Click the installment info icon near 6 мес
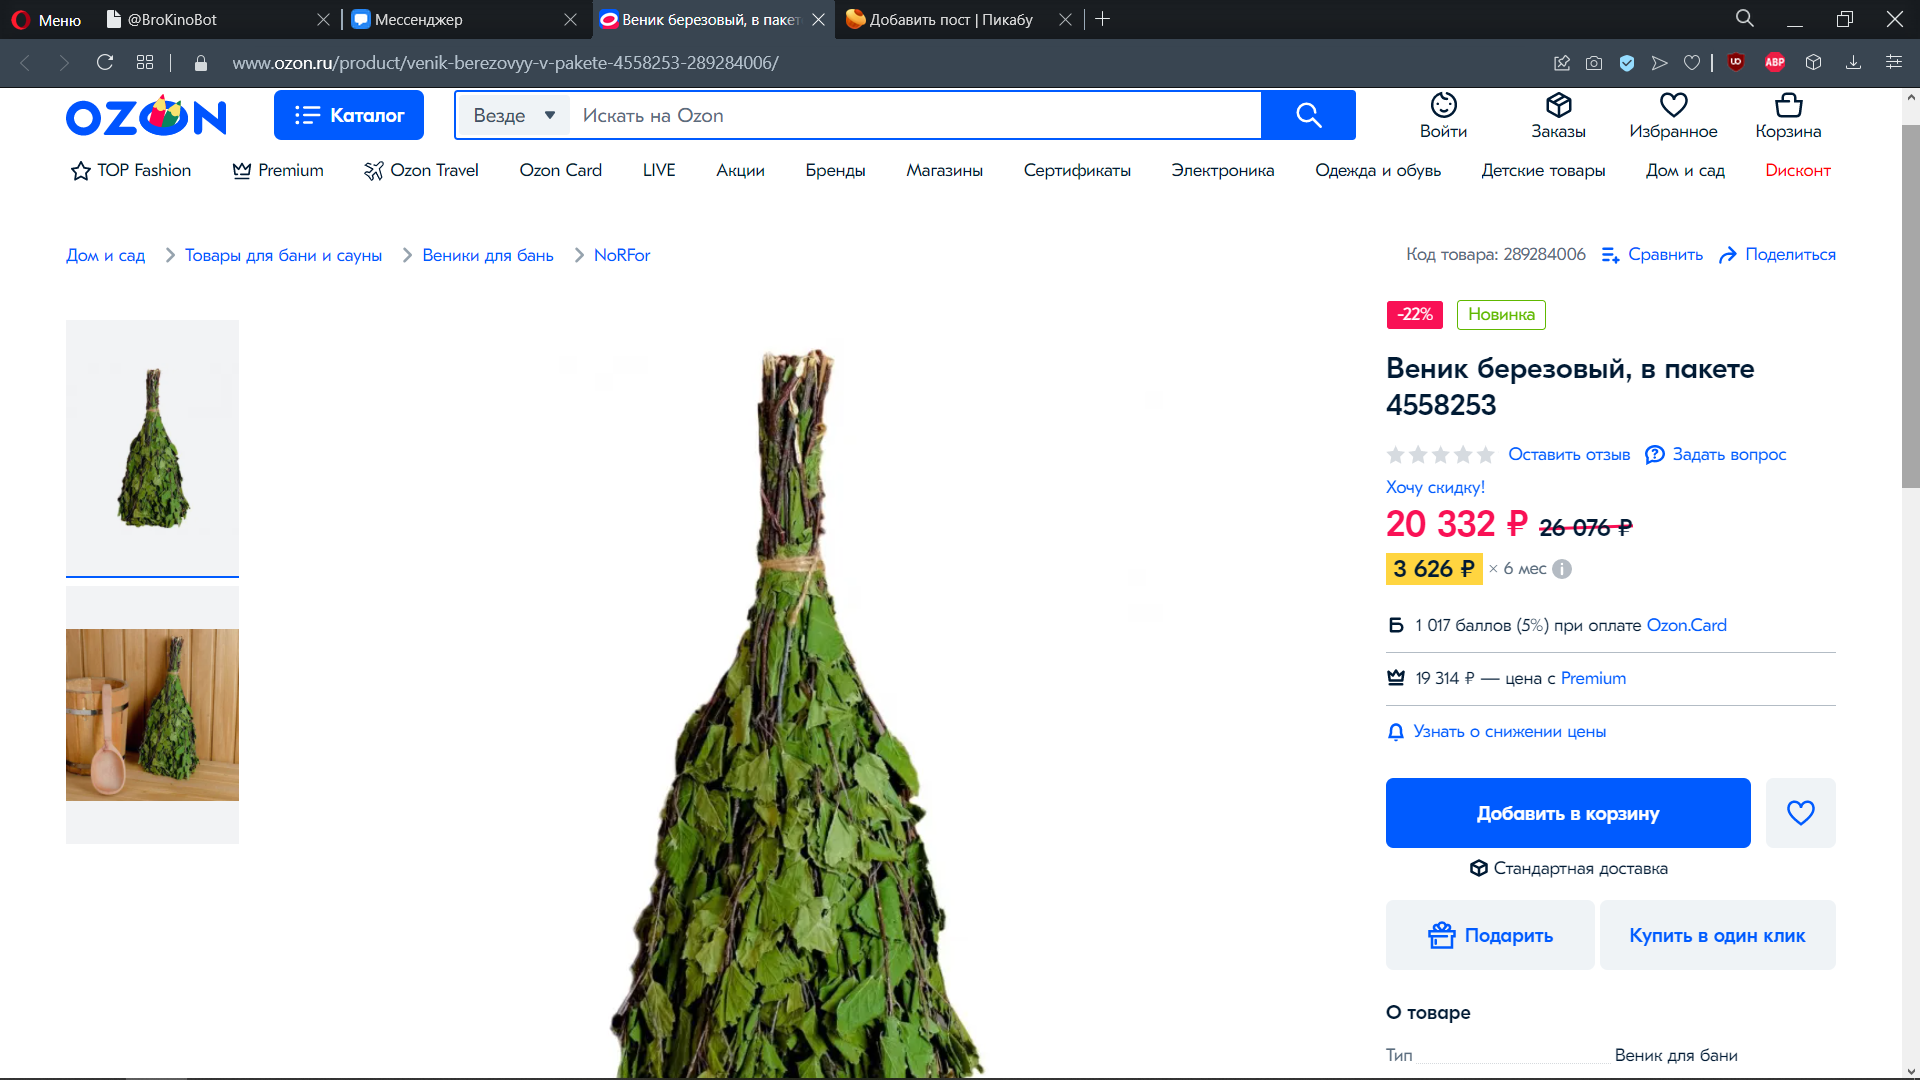Image resolution: width=1920 pixels, height=1080 pixels. tap(1562, 569)
